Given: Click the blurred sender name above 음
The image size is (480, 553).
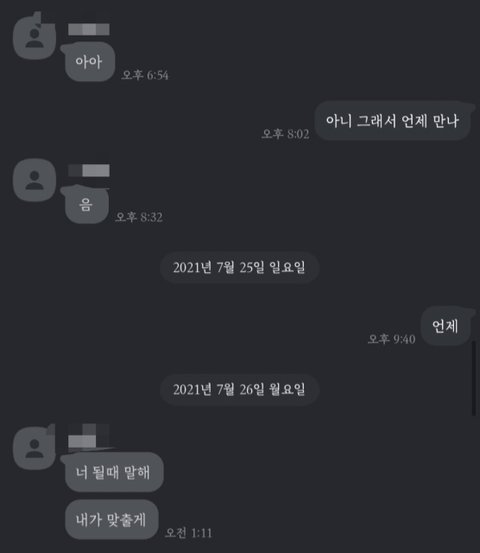Looking at the screenshot, I should (89, 170).
